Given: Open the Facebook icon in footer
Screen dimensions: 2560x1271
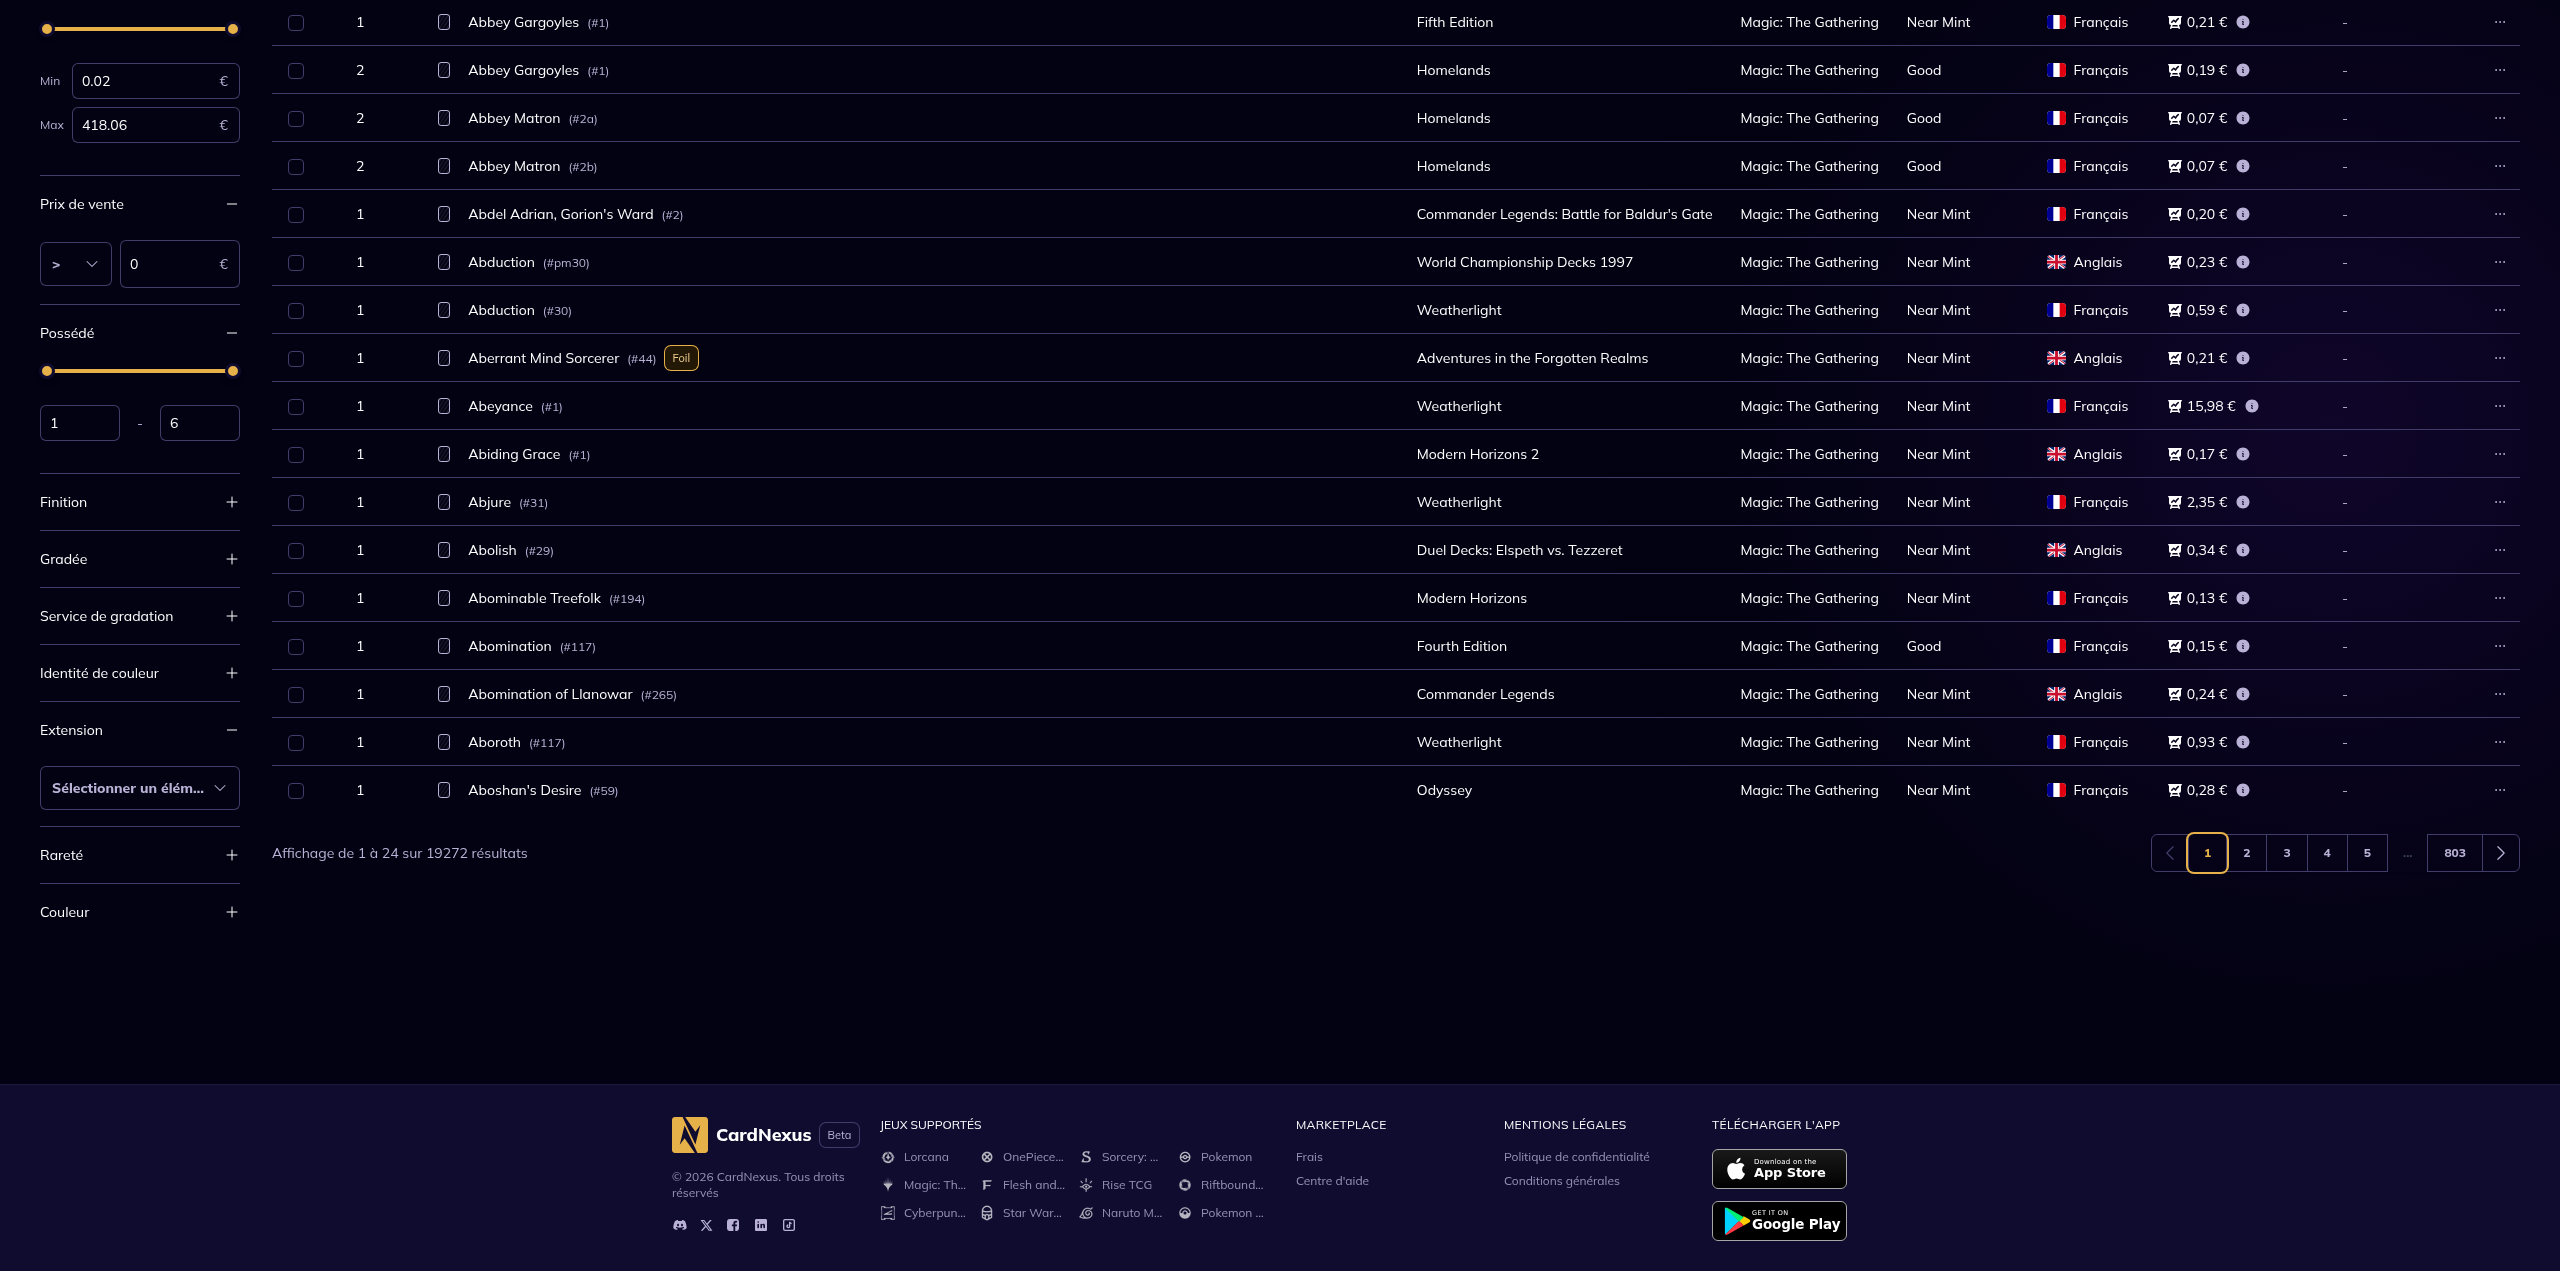Looking at the screenshot, I should tap(733, 1225).
